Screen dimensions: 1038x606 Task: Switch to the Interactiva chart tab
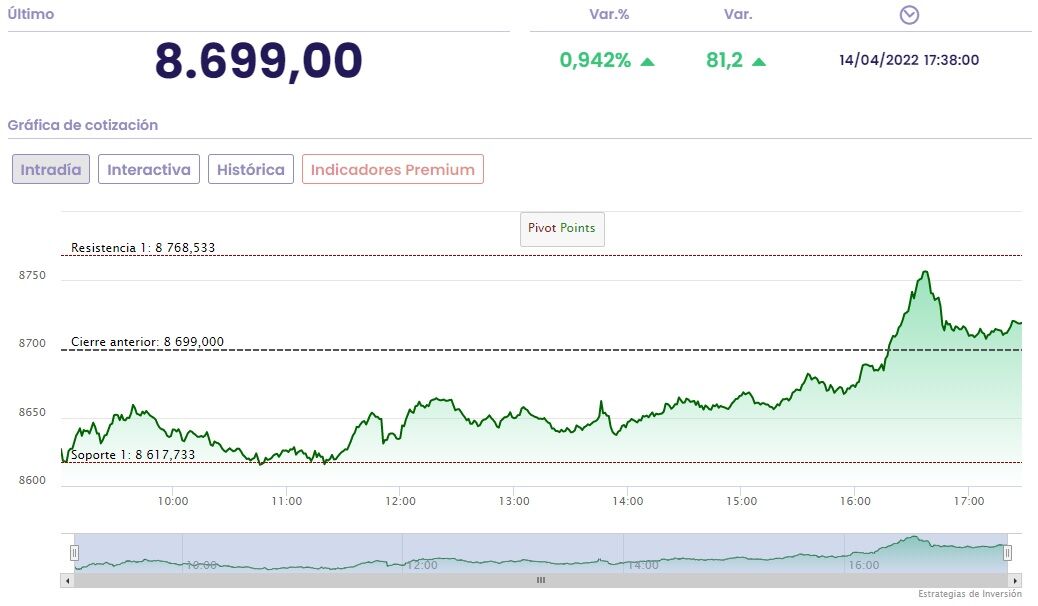[x=148, y=169]
